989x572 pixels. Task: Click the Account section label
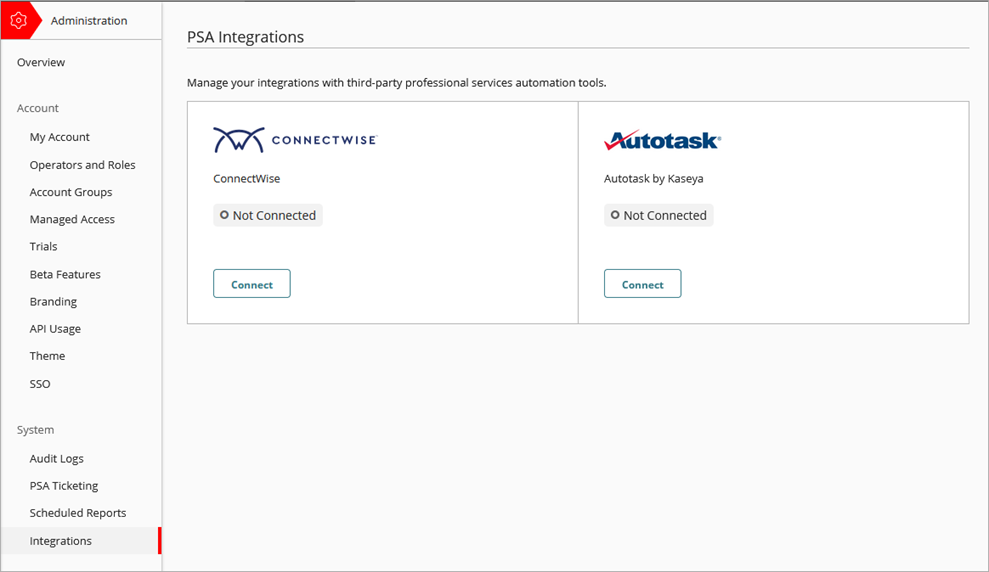click(x=38, y=108)
